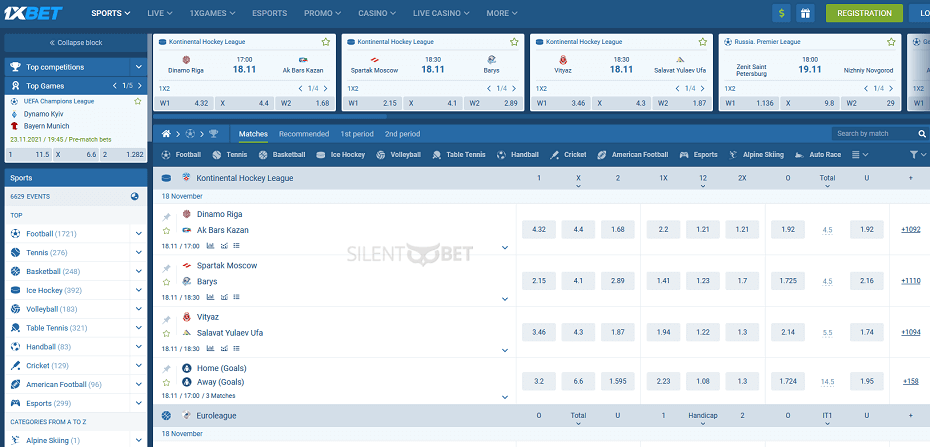This screenshot has height=447, width=930.
Task: Switch to the 1st period tab
Action: pyautogui.click(x=357, y=134)
